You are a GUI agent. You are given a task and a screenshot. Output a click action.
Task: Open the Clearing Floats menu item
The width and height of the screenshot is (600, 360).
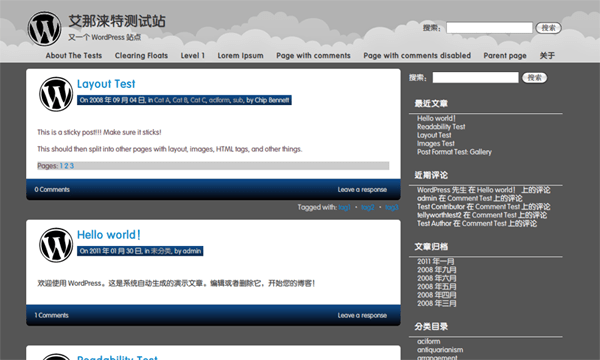tap(141, 55)
